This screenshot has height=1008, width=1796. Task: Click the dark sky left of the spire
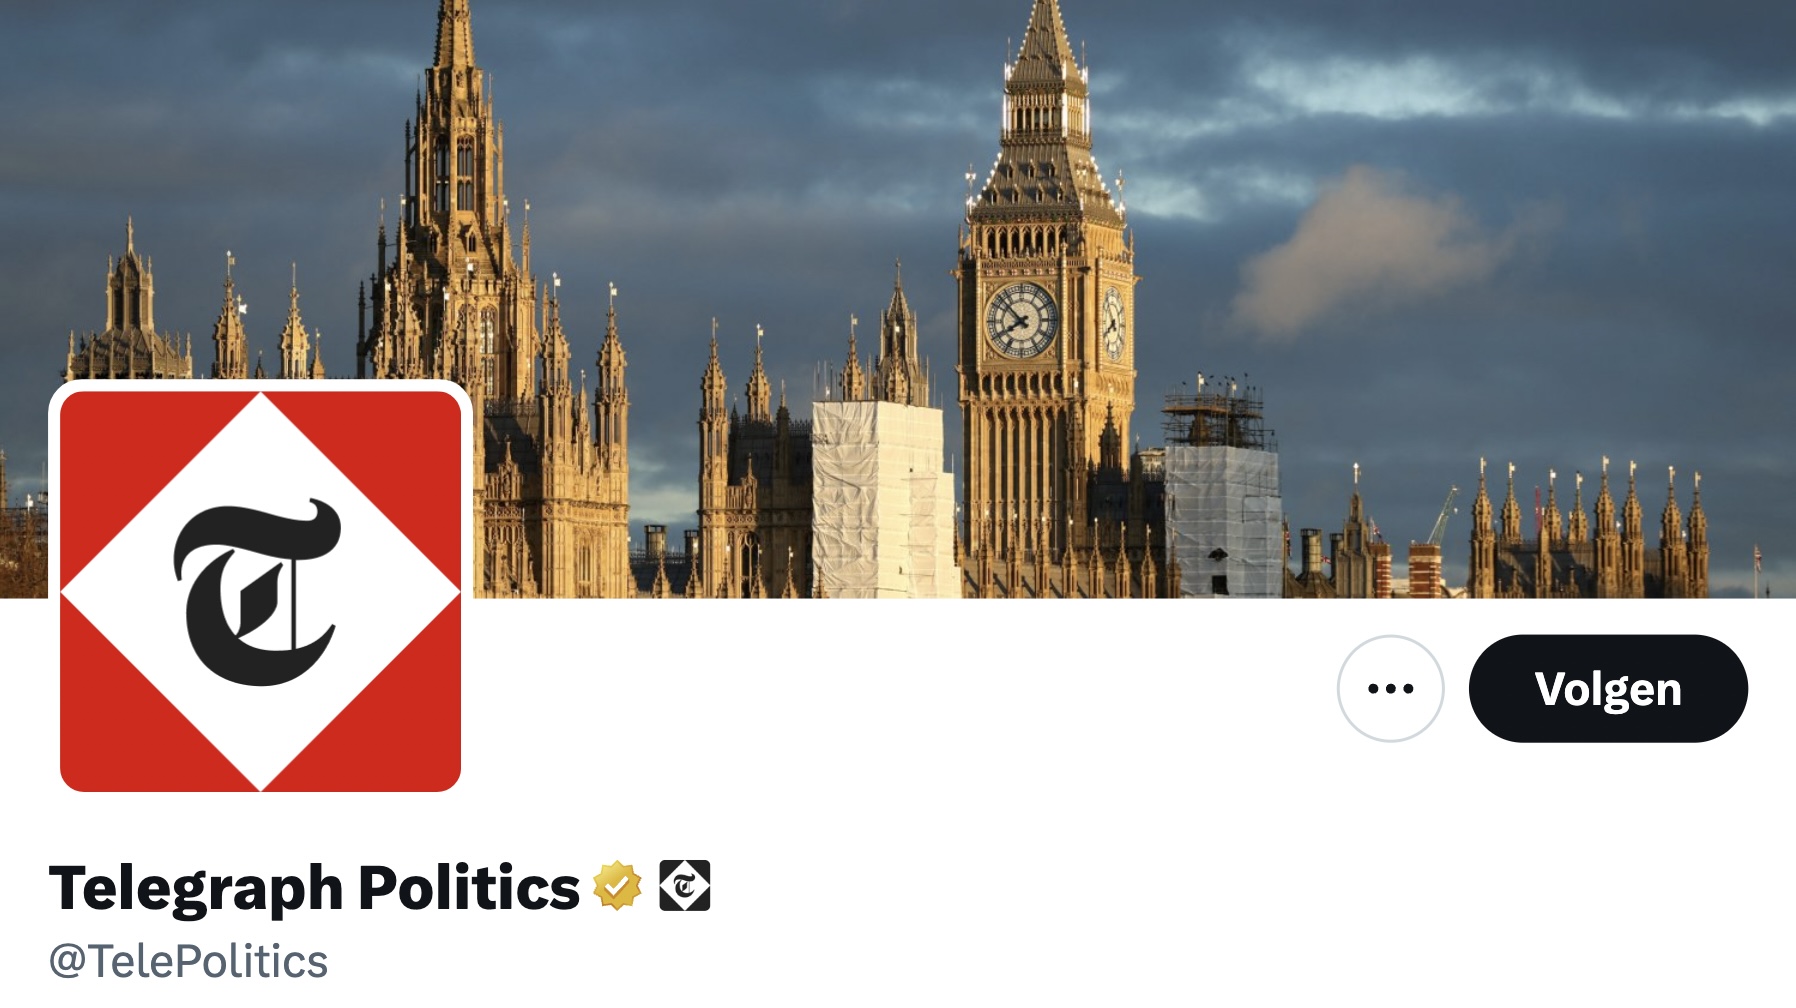pos(200,130)
